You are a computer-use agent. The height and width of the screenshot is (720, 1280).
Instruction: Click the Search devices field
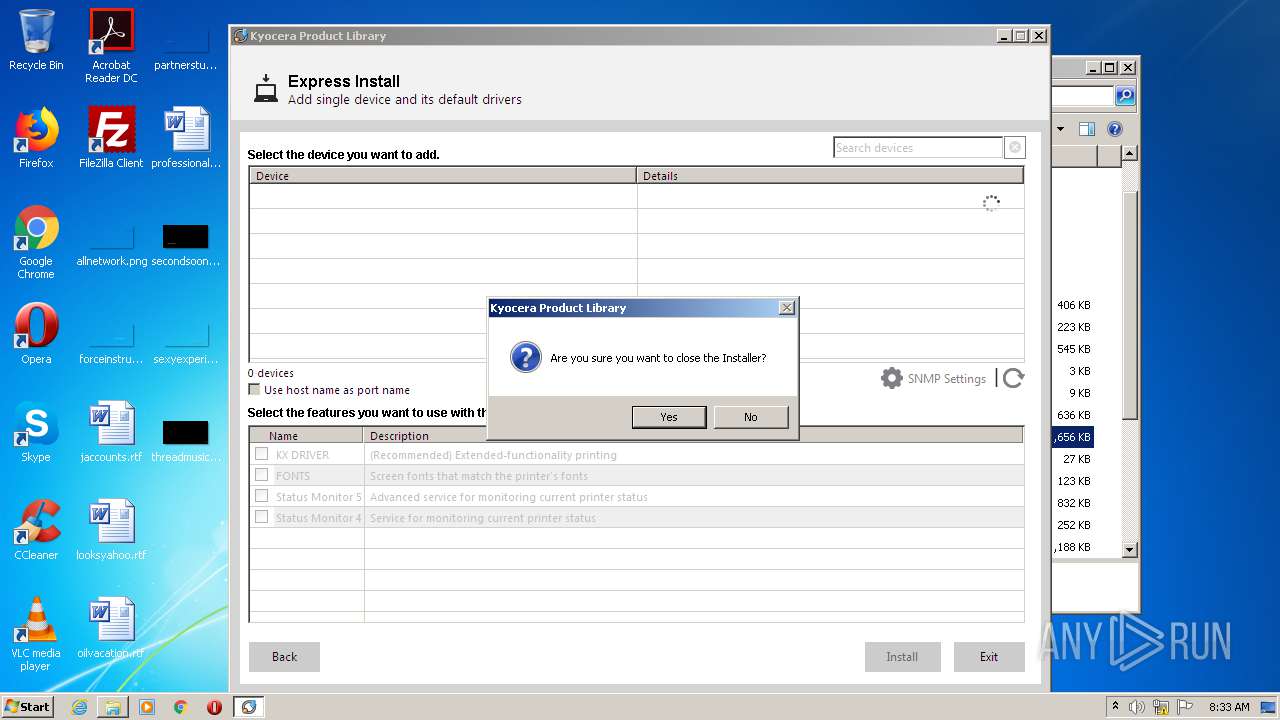pyautogui.click(x=918, y=148)
